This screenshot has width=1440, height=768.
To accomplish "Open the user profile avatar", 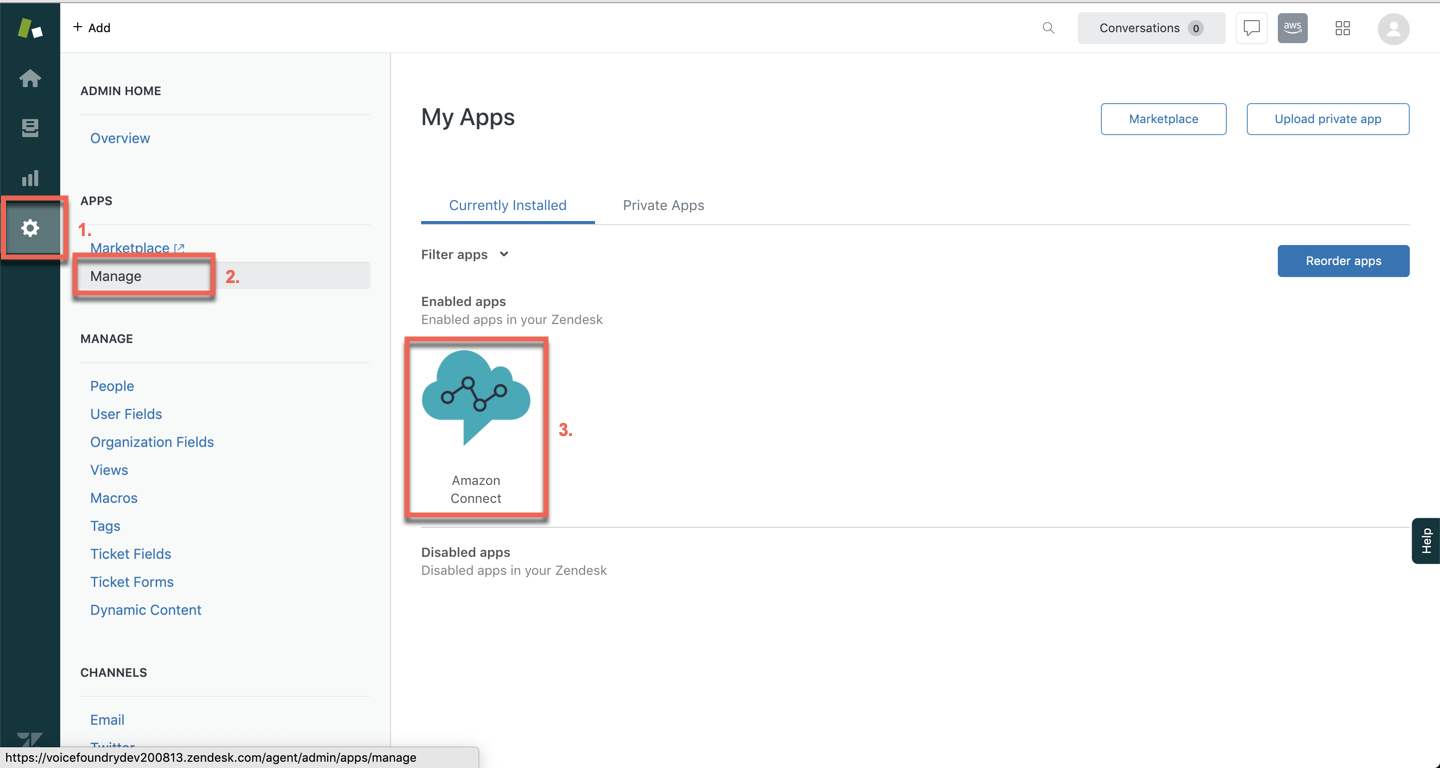I will point(1393,29).
